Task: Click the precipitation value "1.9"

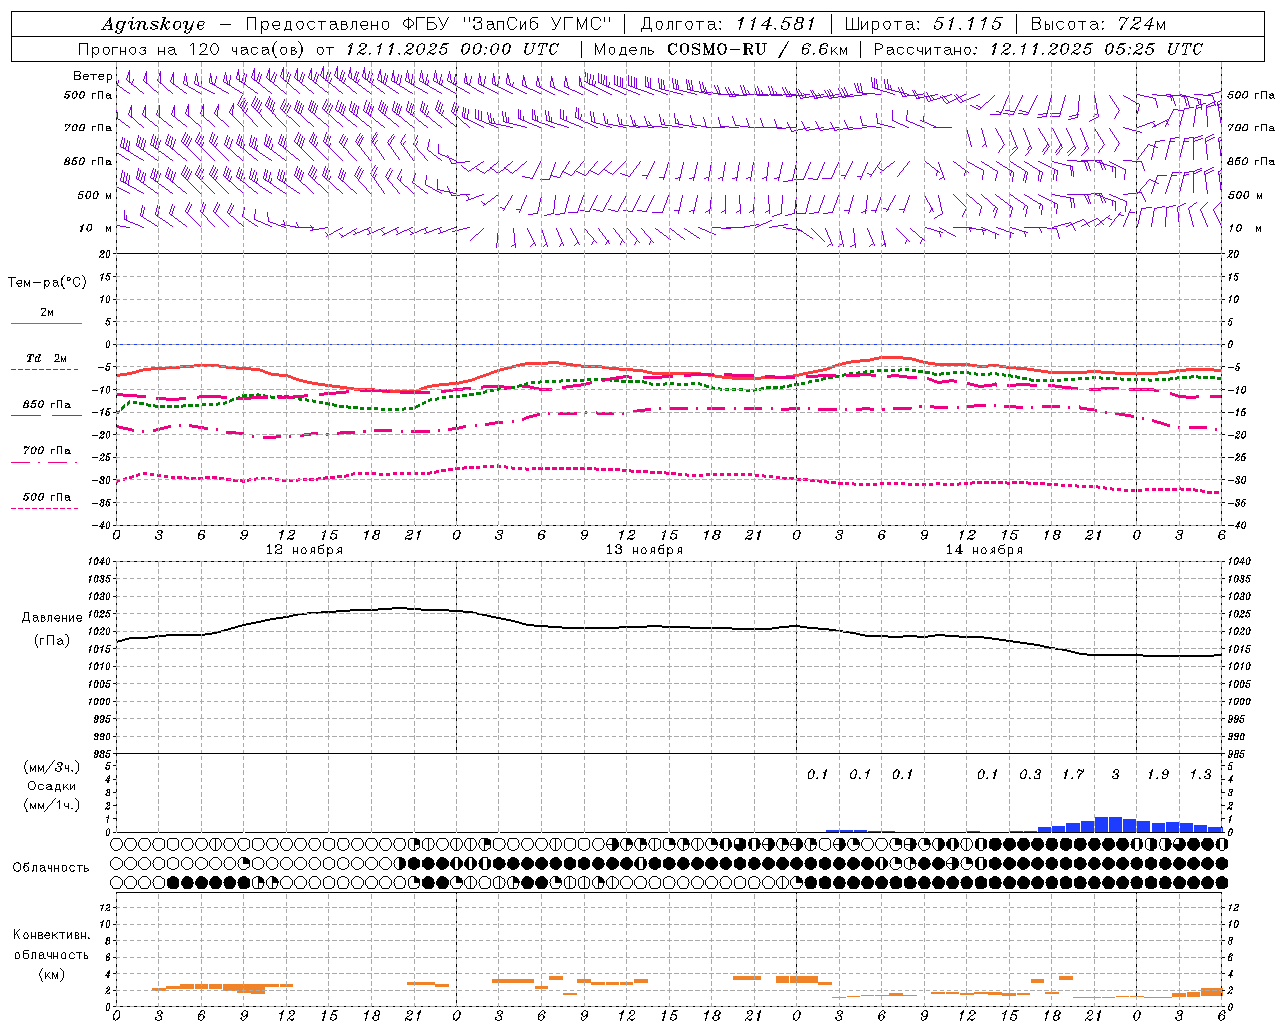Action: pyautogui.click(x=1158, y=774)
